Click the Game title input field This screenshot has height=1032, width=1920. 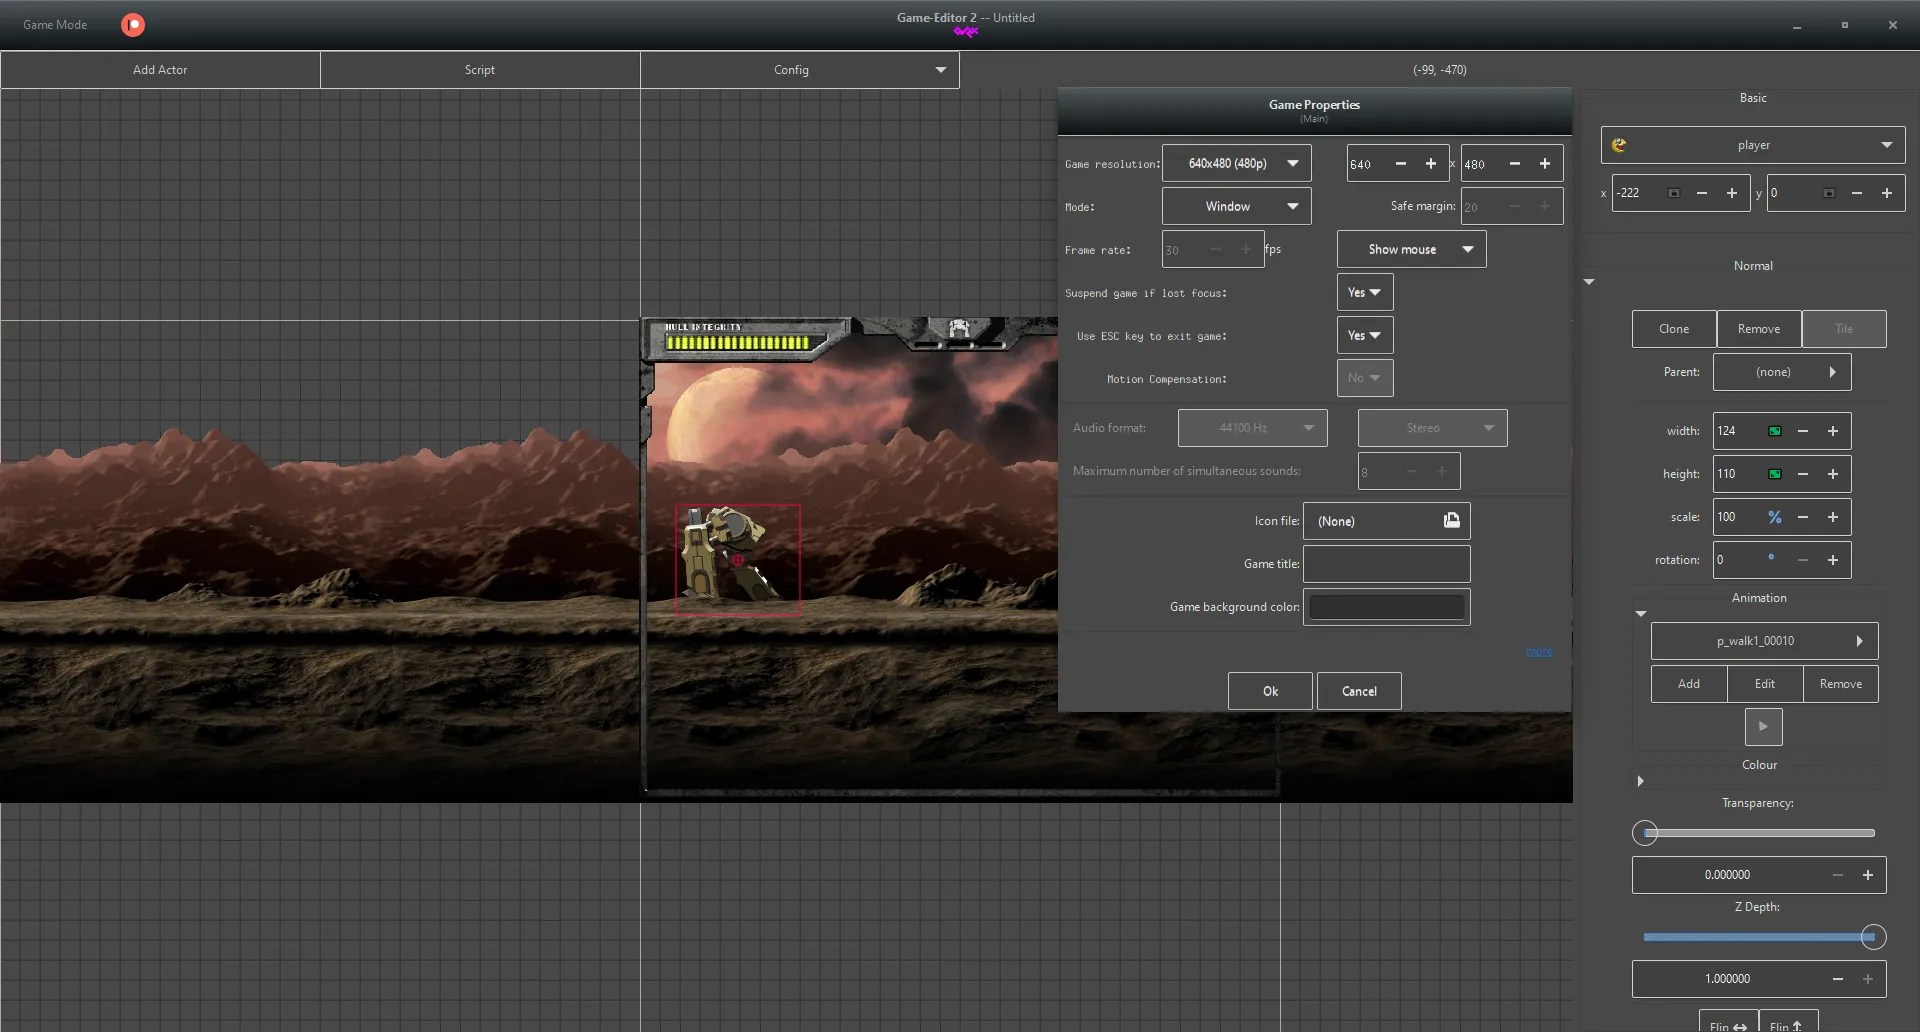click(1386, 564)
